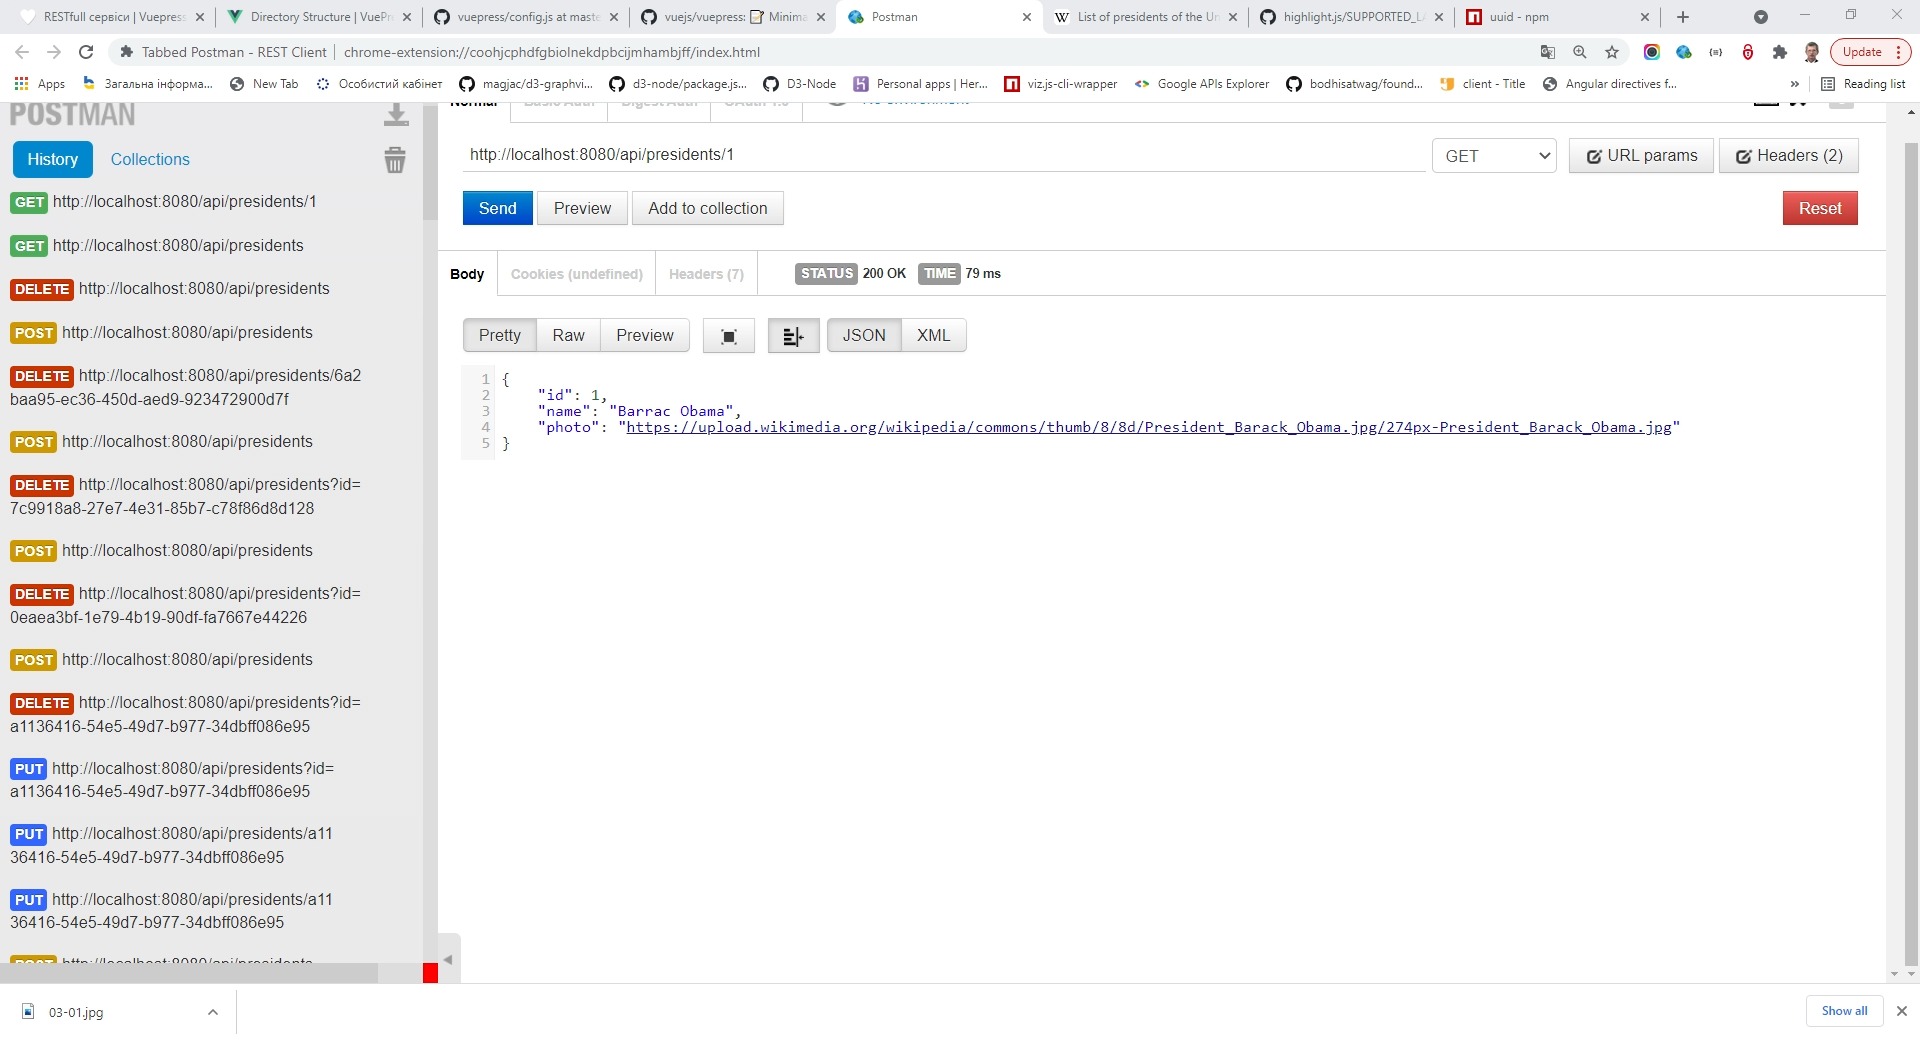Toggle response format to XML
1920x1040 pixels.
click(x=933, y=336)
